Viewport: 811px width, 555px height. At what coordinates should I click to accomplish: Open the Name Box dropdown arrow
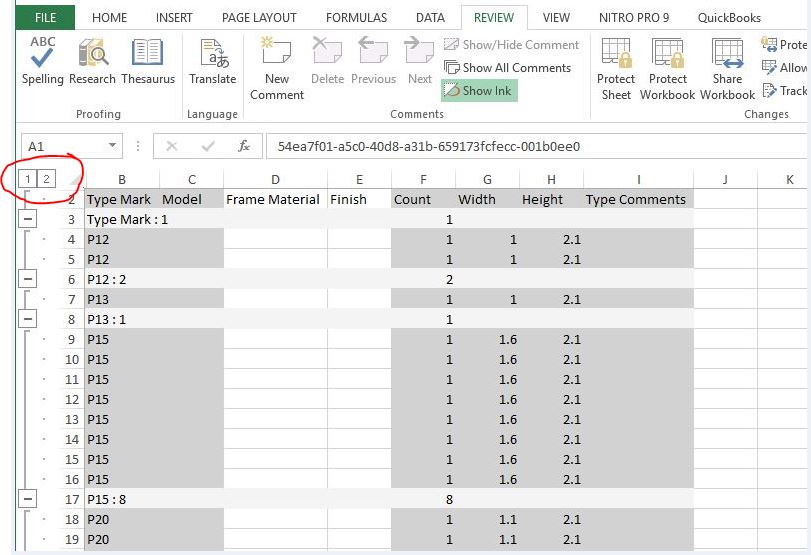pos(112,146)
